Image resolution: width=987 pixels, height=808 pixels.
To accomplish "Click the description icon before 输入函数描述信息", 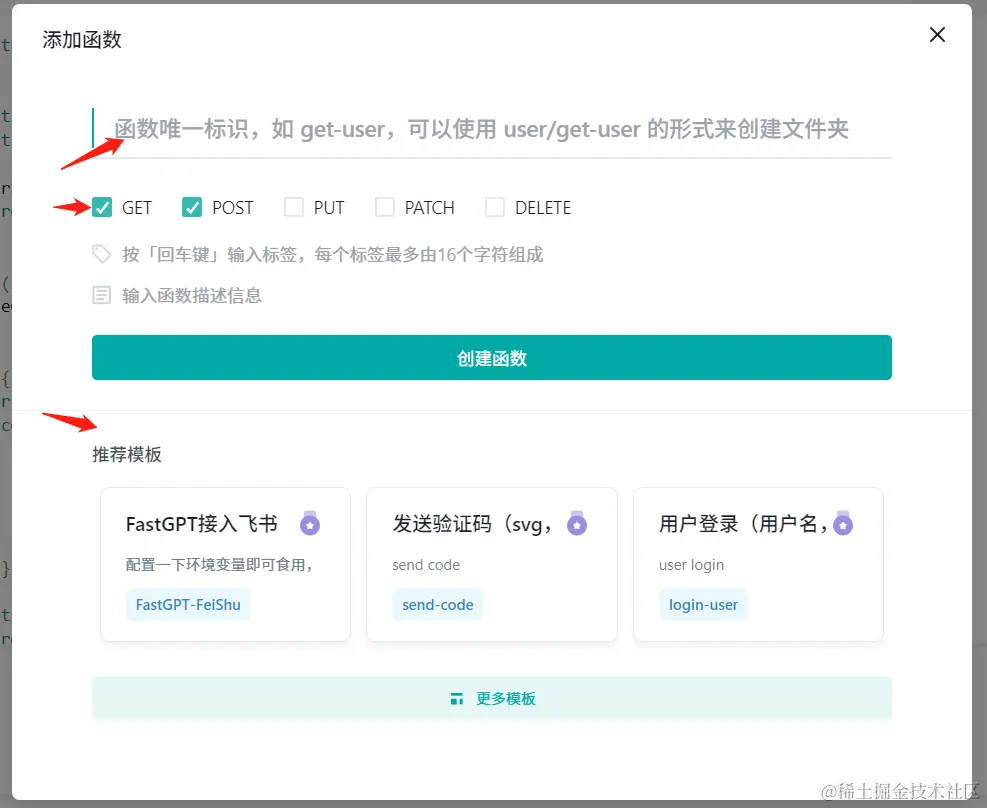I will pyautogui.click(x=101, y=295).
